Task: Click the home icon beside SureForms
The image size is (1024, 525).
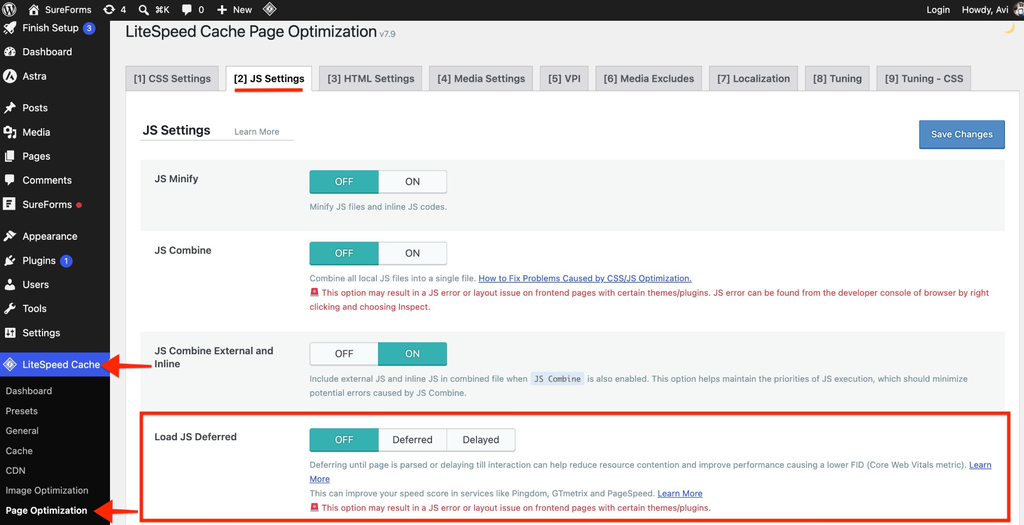Action: [34, 10]
